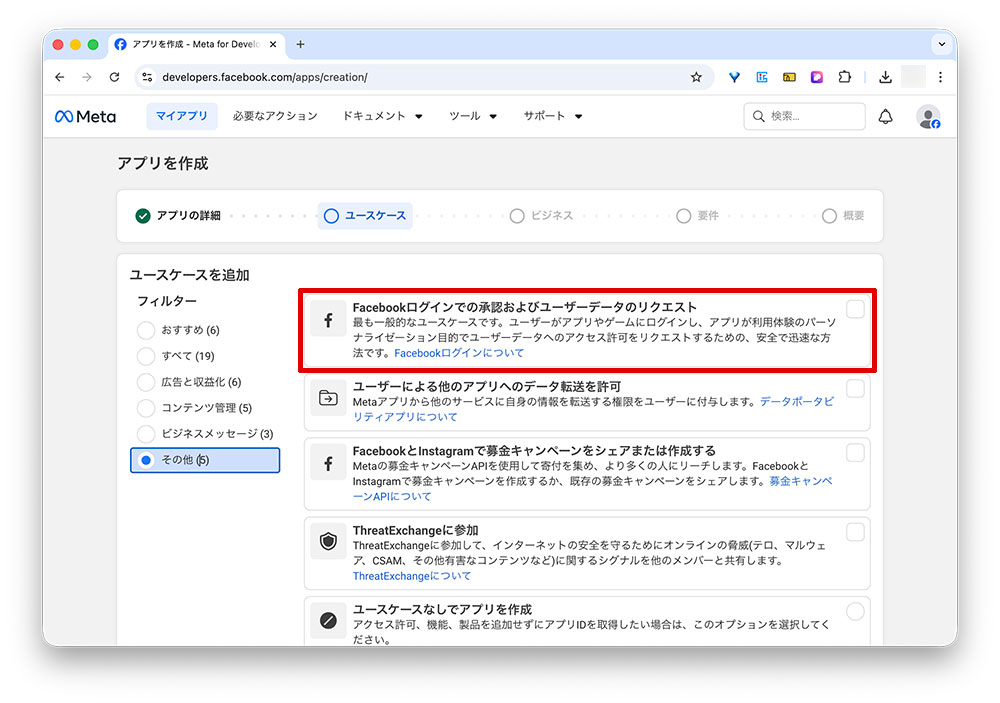Check the Facebook login use case checkbox

[x=855, y=310]
